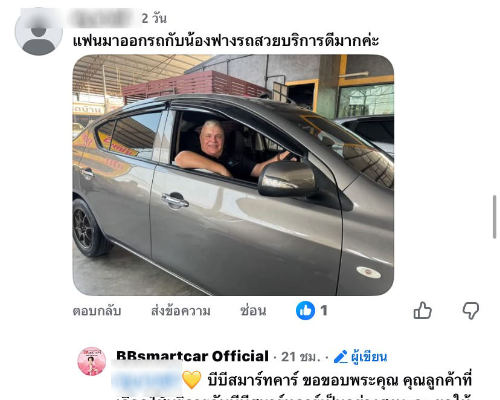Open the BBsmartcar Official profile picture
The image size is (500, 400).
click(x=92, y=361)
